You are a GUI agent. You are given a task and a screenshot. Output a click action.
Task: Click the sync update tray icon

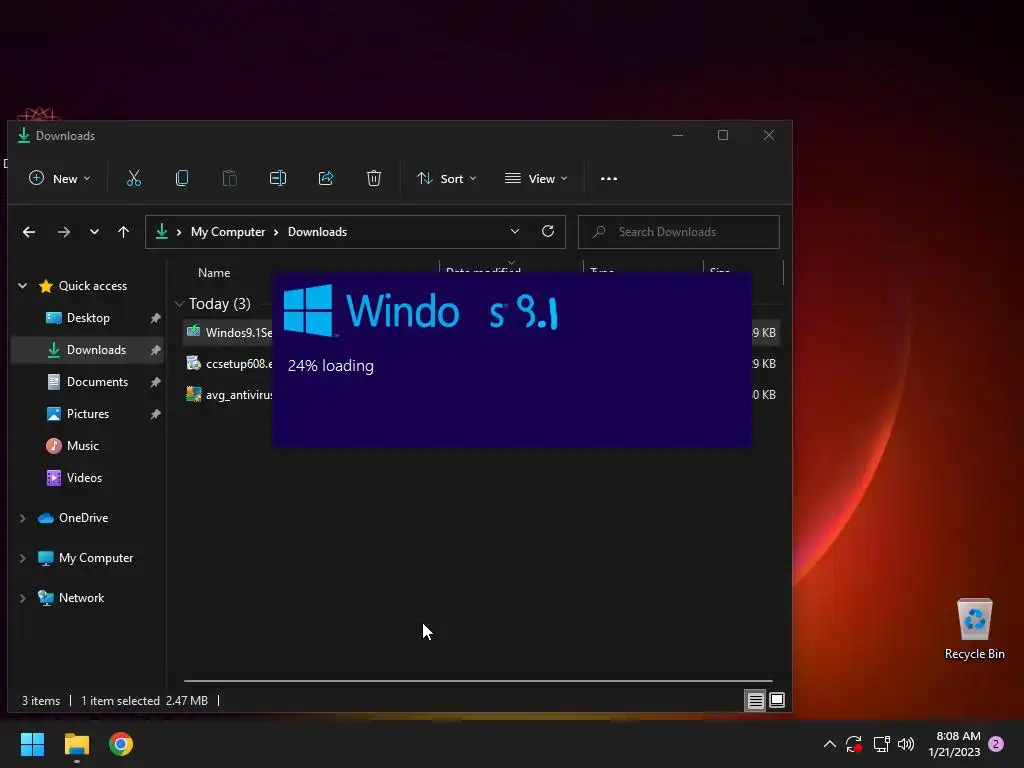click(854, 744)
